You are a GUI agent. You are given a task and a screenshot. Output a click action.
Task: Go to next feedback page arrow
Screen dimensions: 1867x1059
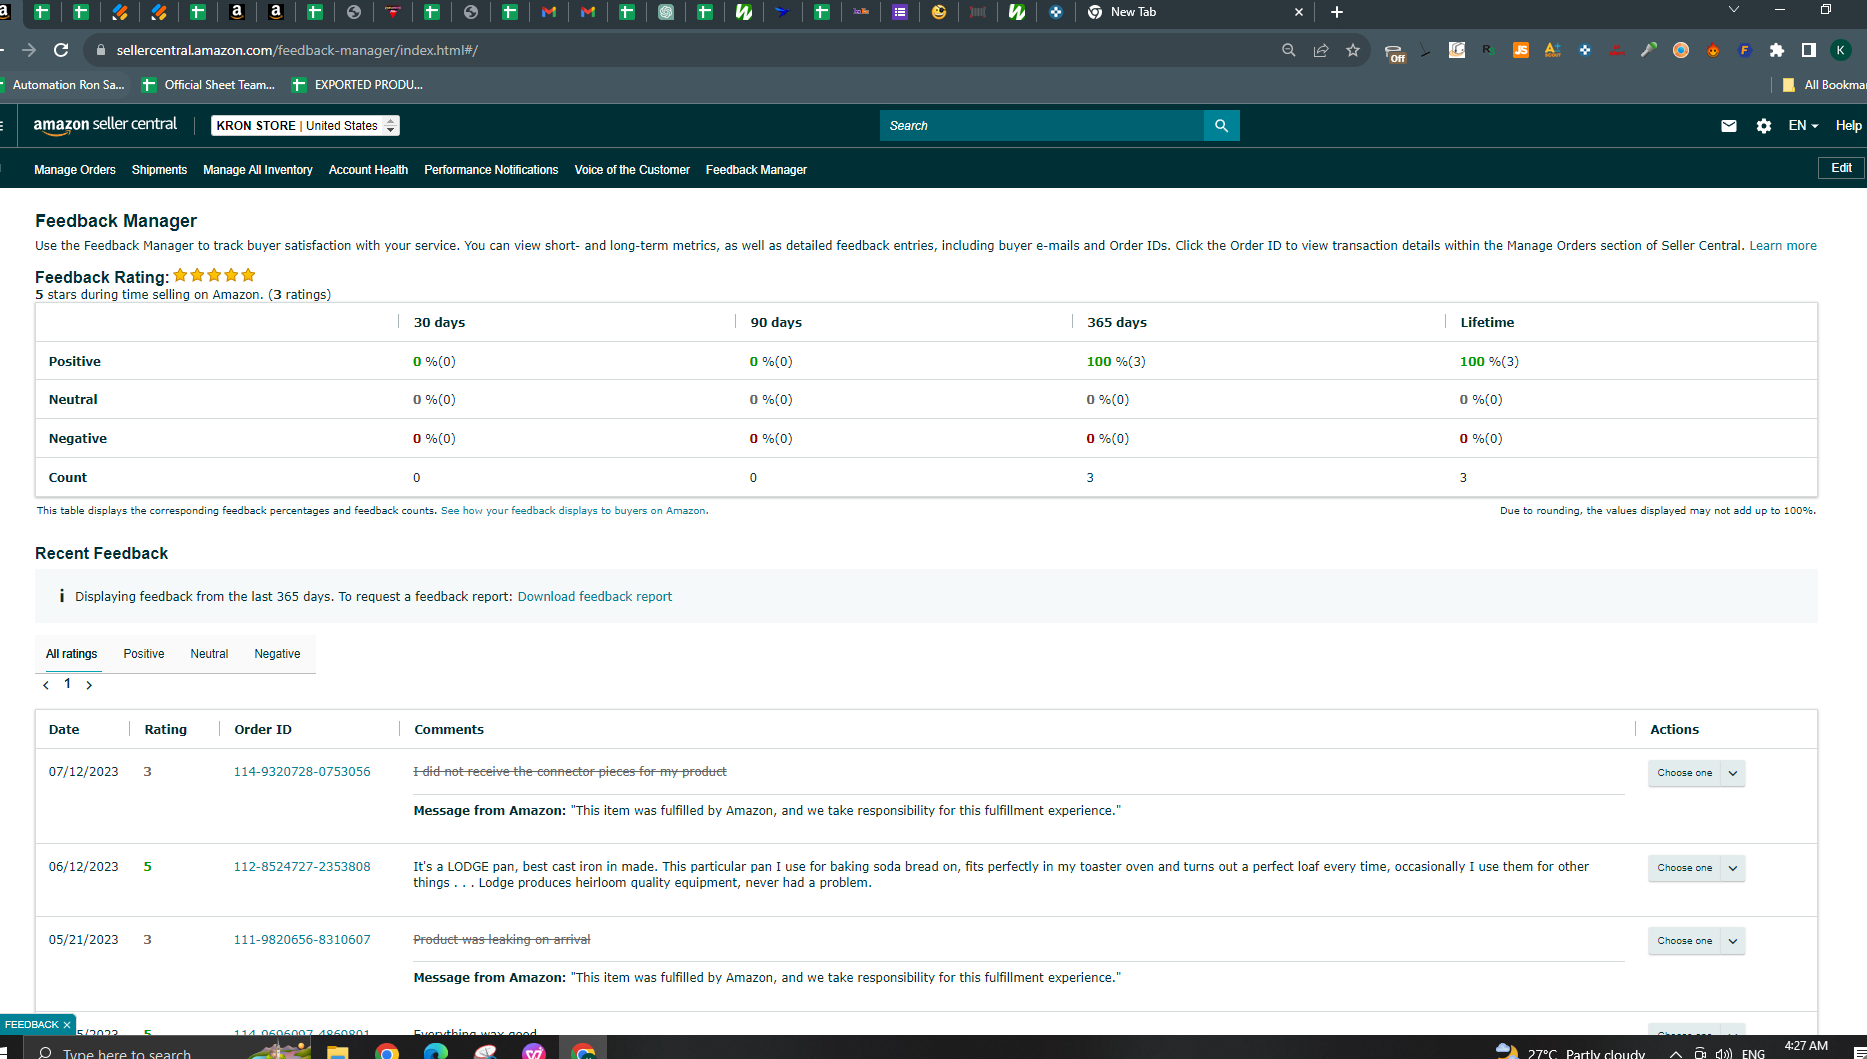(x=89, y=685)
